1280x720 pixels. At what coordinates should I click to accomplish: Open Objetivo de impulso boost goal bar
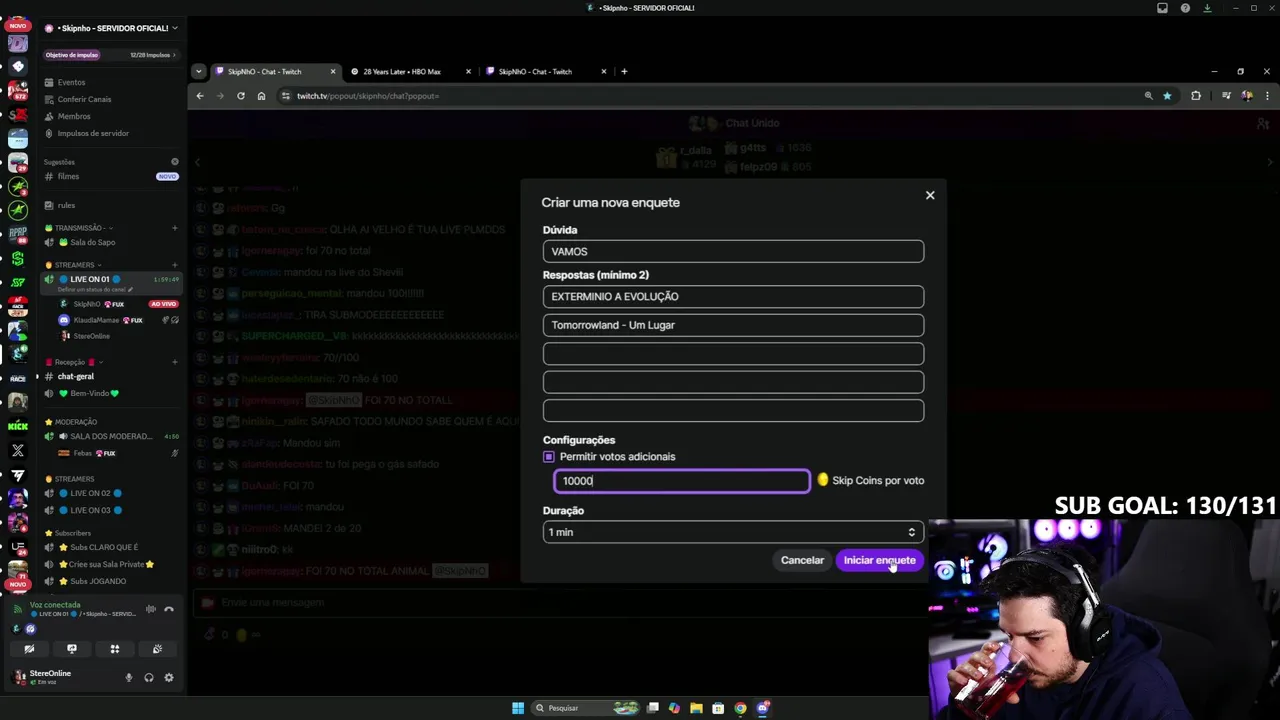click(111, 55)
